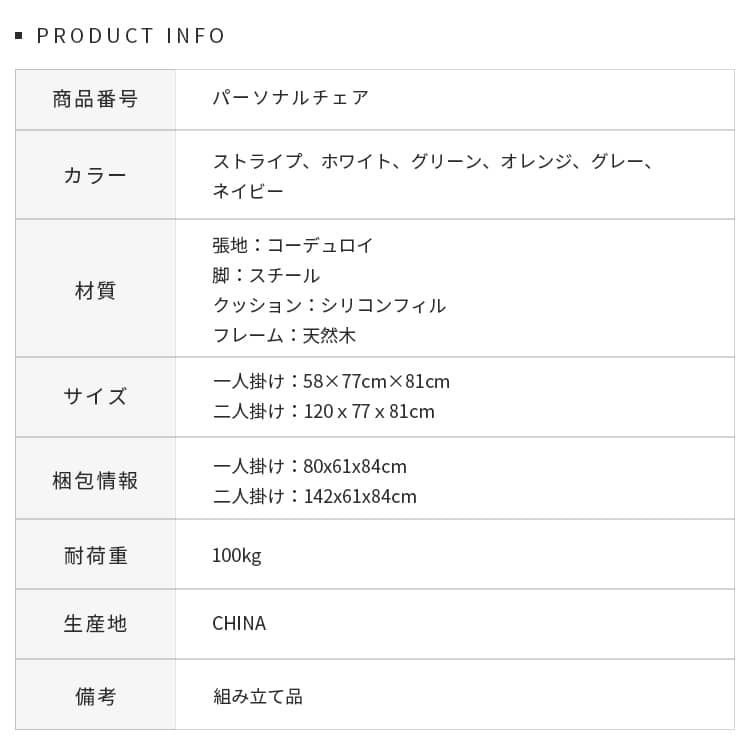Screen dimensions: 750x750
Task: Select the 材質 row label cell
Action: [95, 291]
